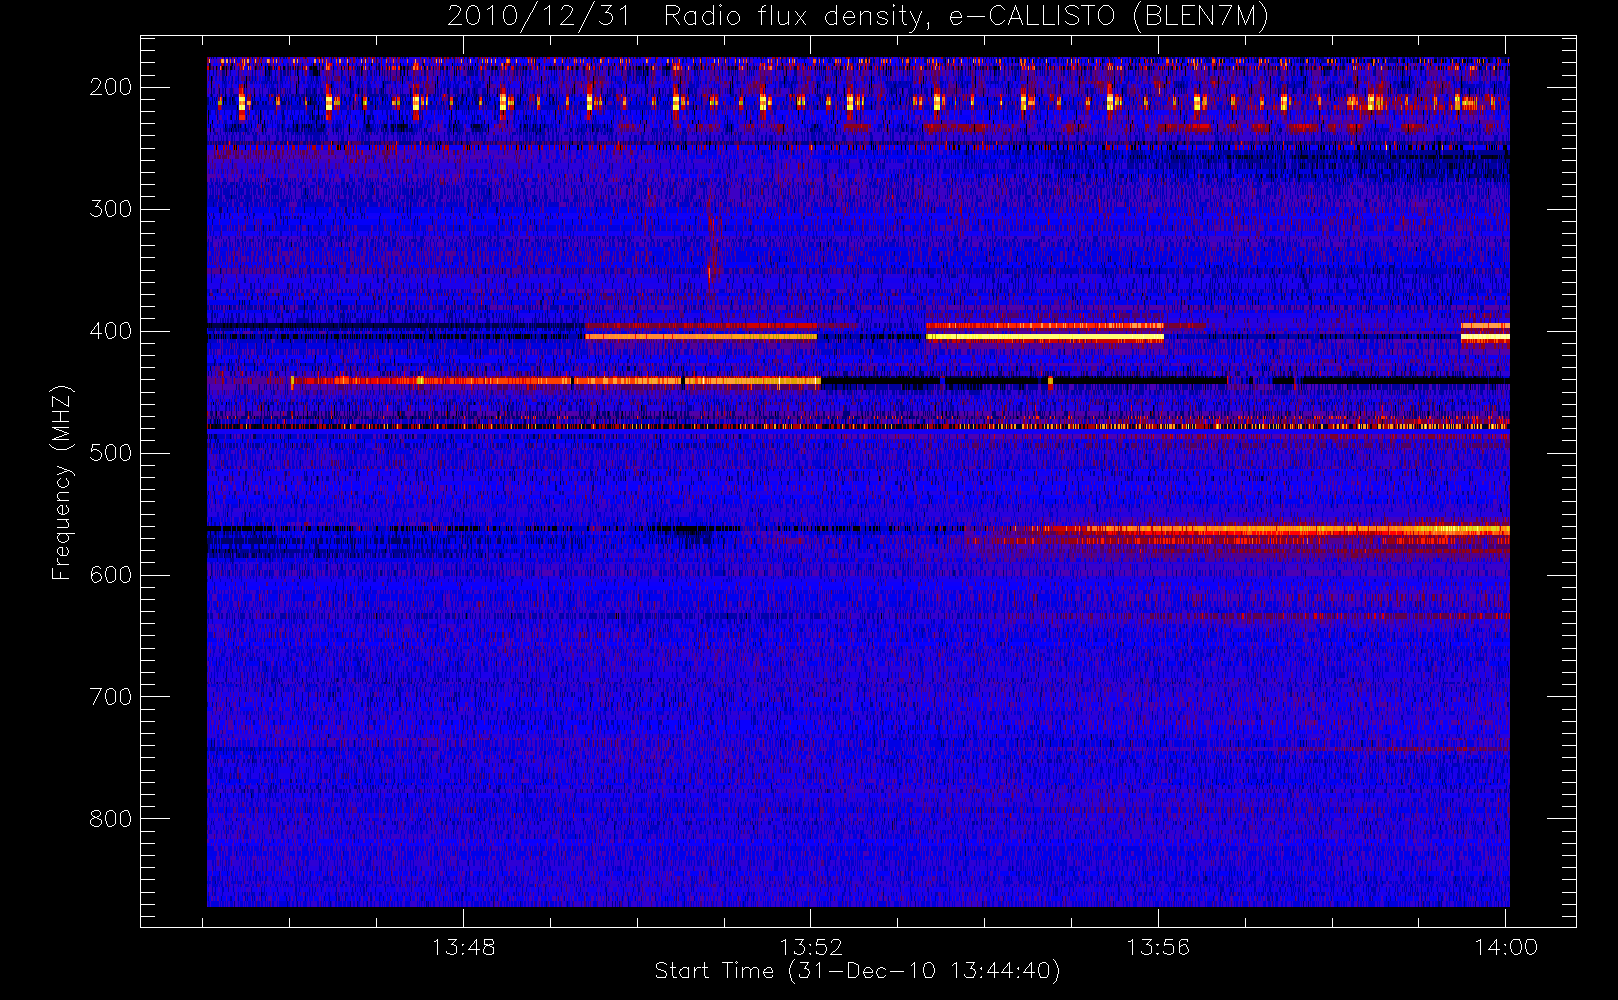Click the 600 frequency tick label
The image size is (1618, 1000).
coord(110,575)
